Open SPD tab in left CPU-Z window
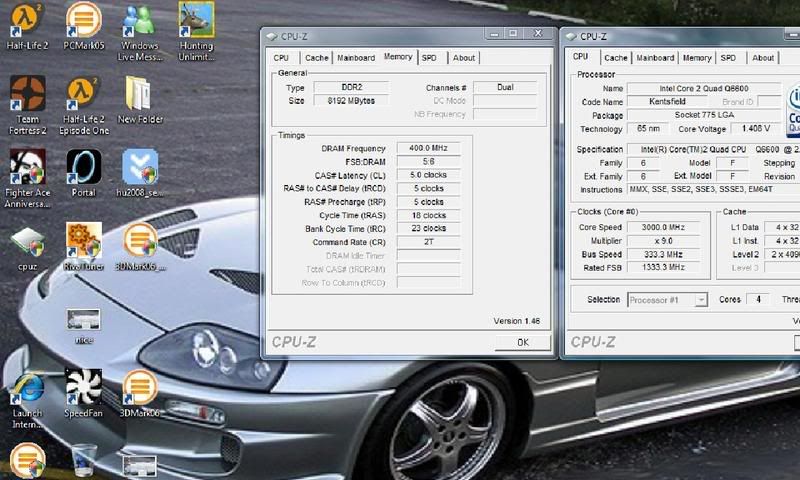800x480 pixels. click(430, 58)
